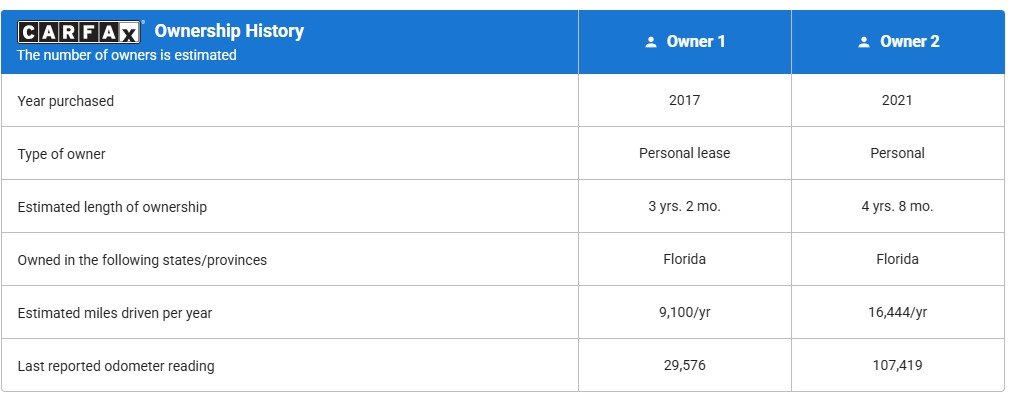Click the Ownership History title

pos(229,31)
